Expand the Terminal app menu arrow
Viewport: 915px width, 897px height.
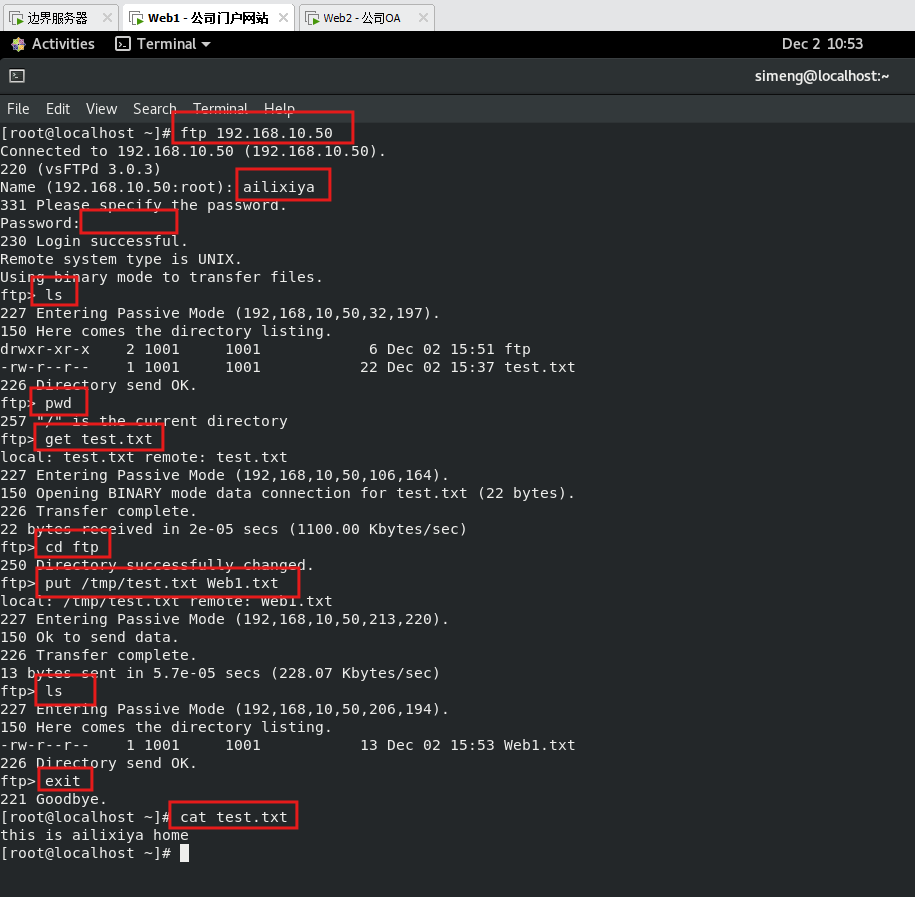coord(206,44)
